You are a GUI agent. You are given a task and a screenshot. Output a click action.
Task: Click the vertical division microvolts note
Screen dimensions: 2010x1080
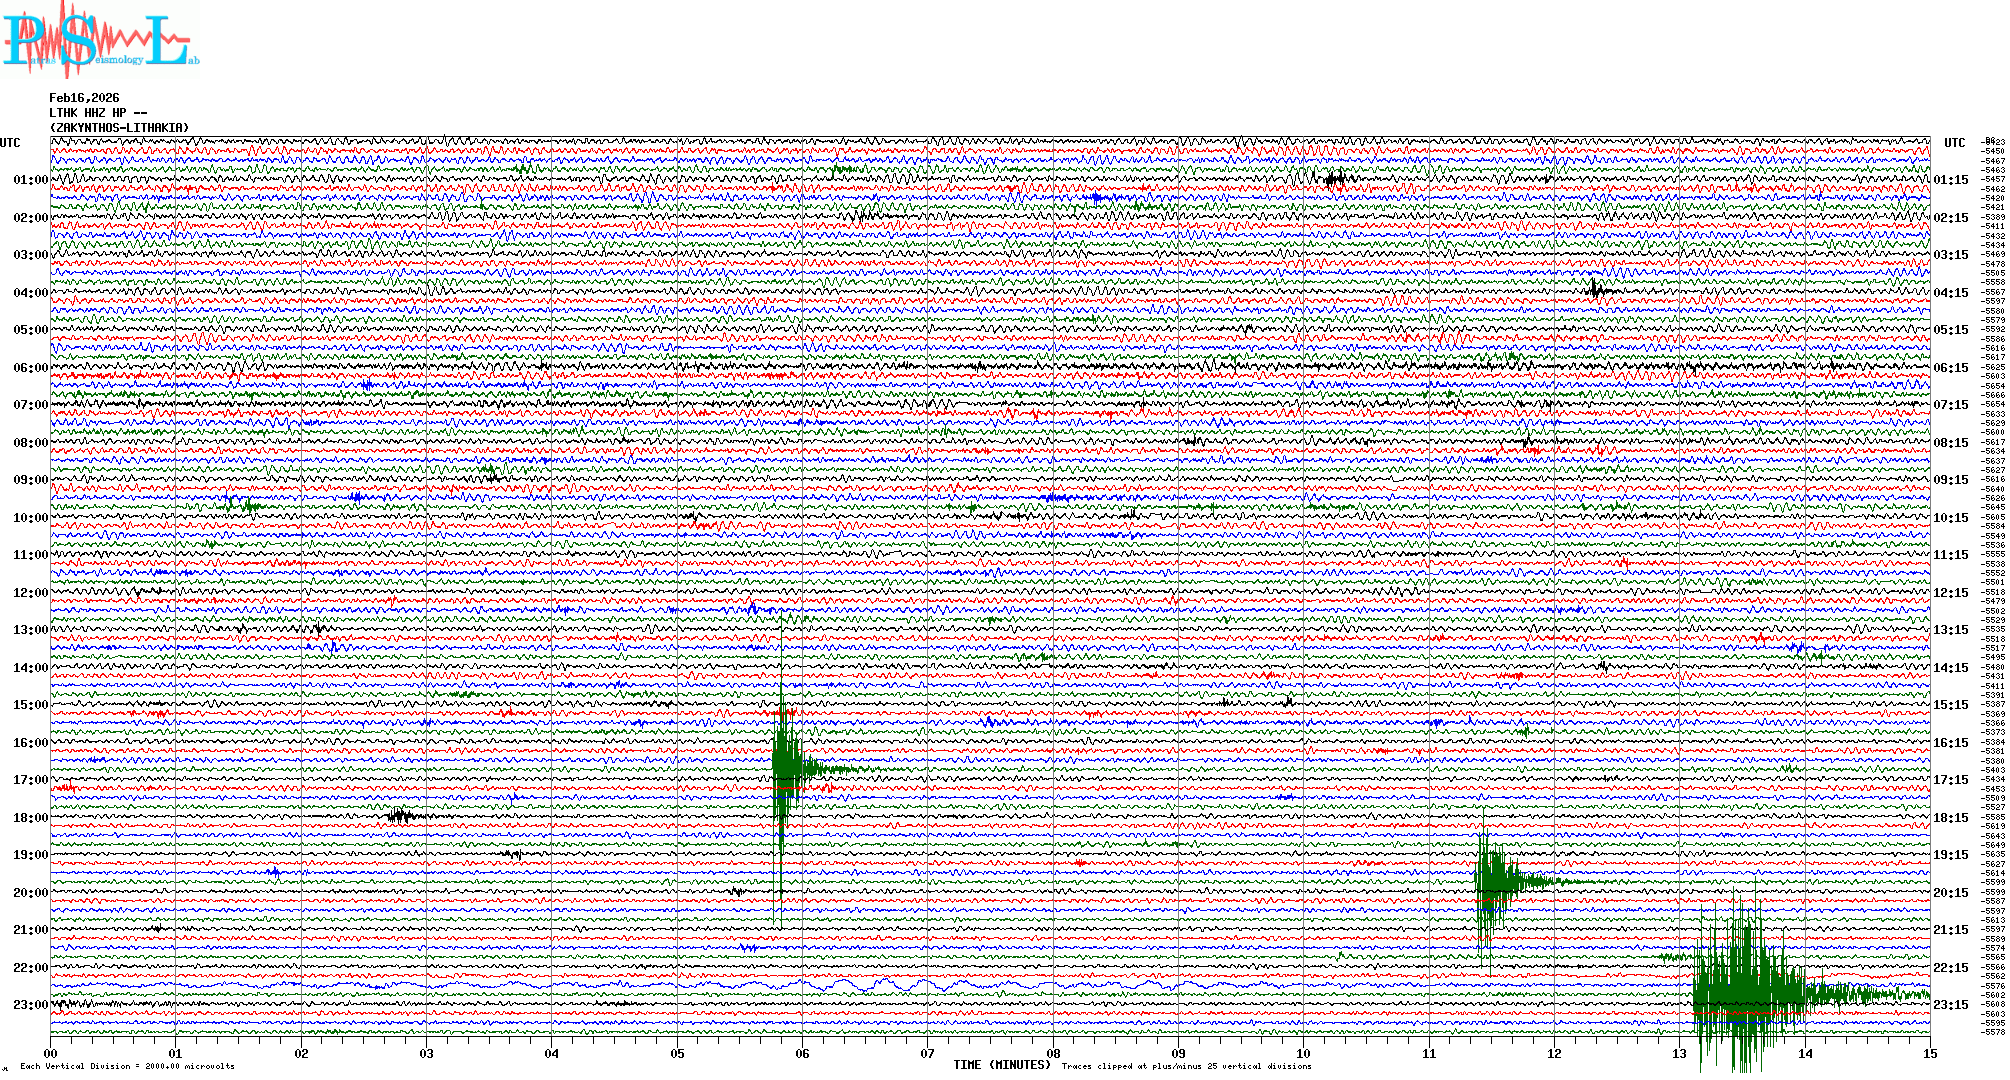click(x=127, y=1066)
